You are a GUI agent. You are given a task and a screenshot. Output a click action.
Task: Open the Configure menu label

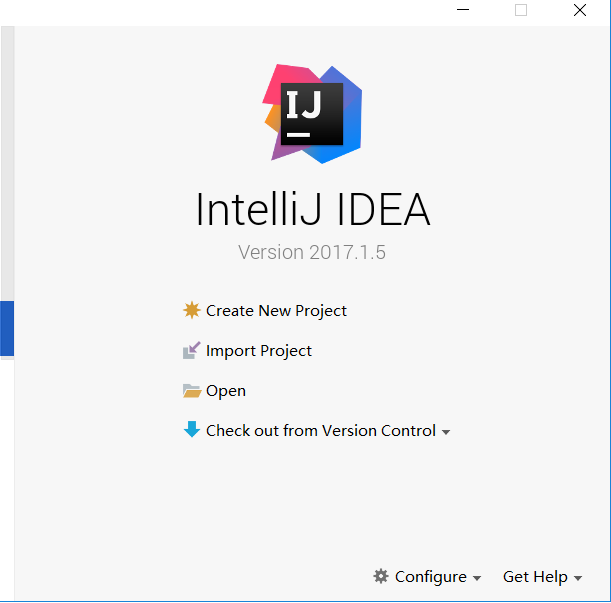(431, 577)
